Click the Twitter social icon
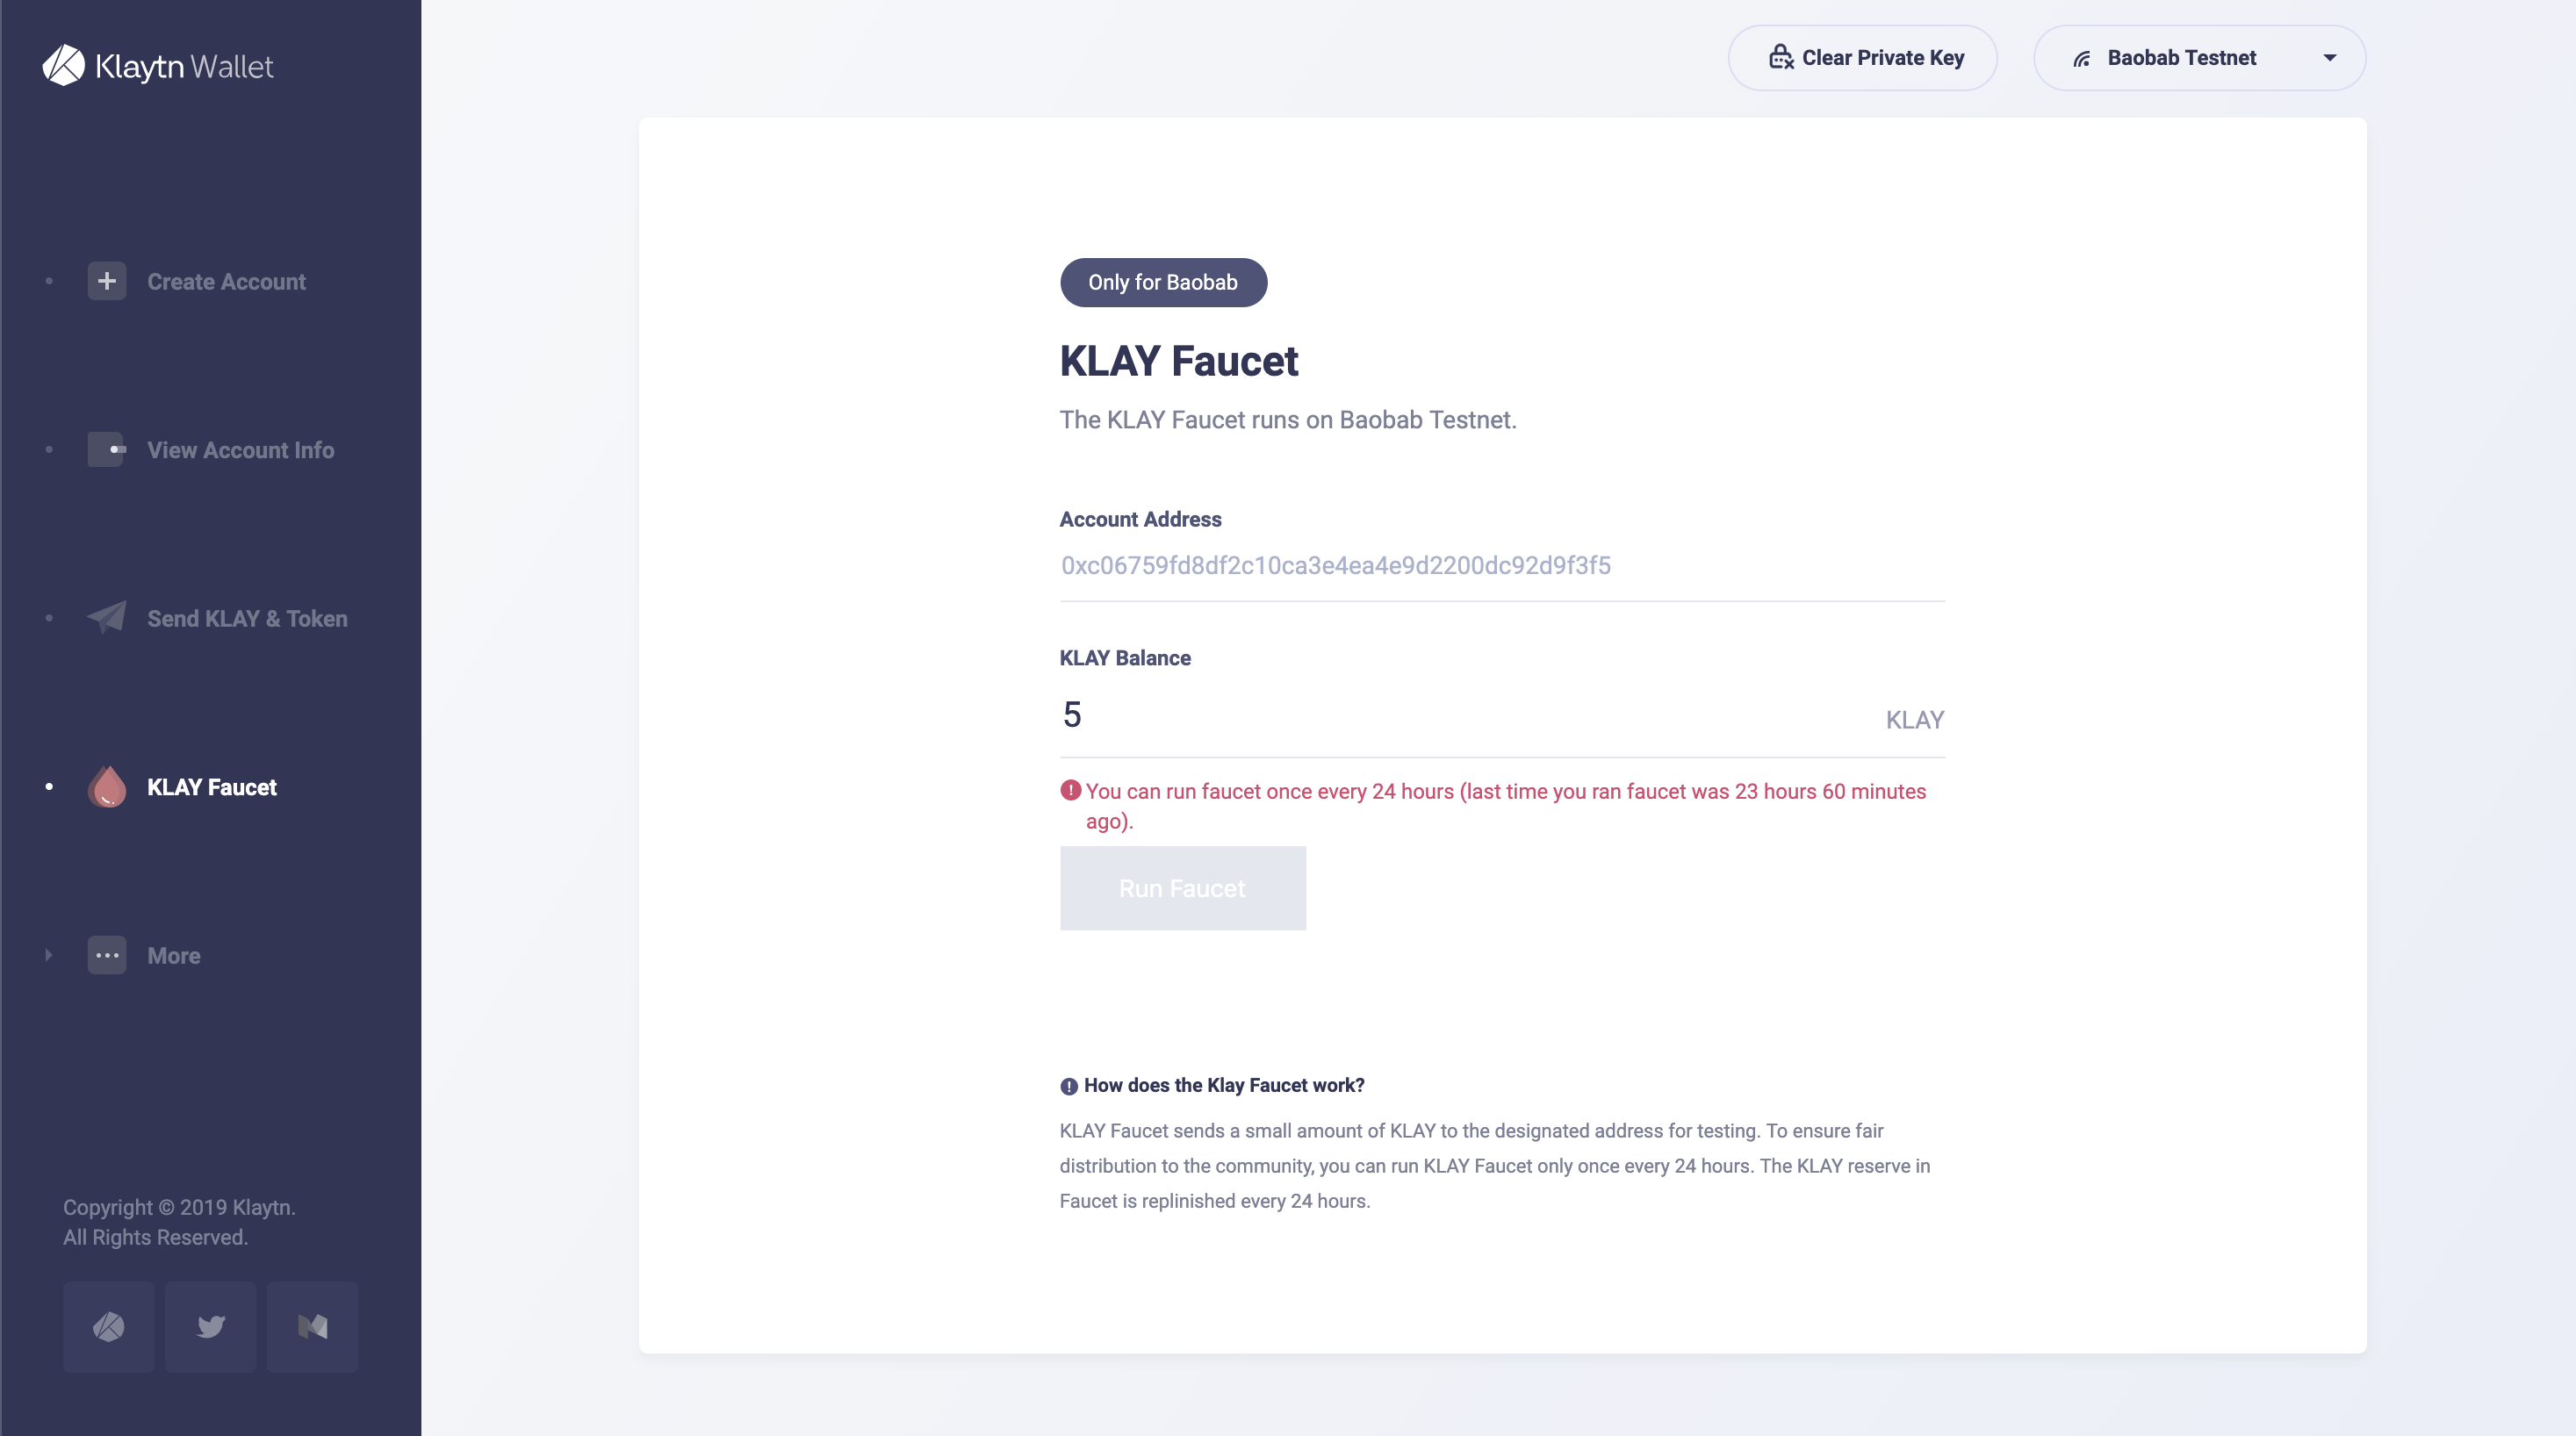2576x1436 pixels. coord(211,1326)
